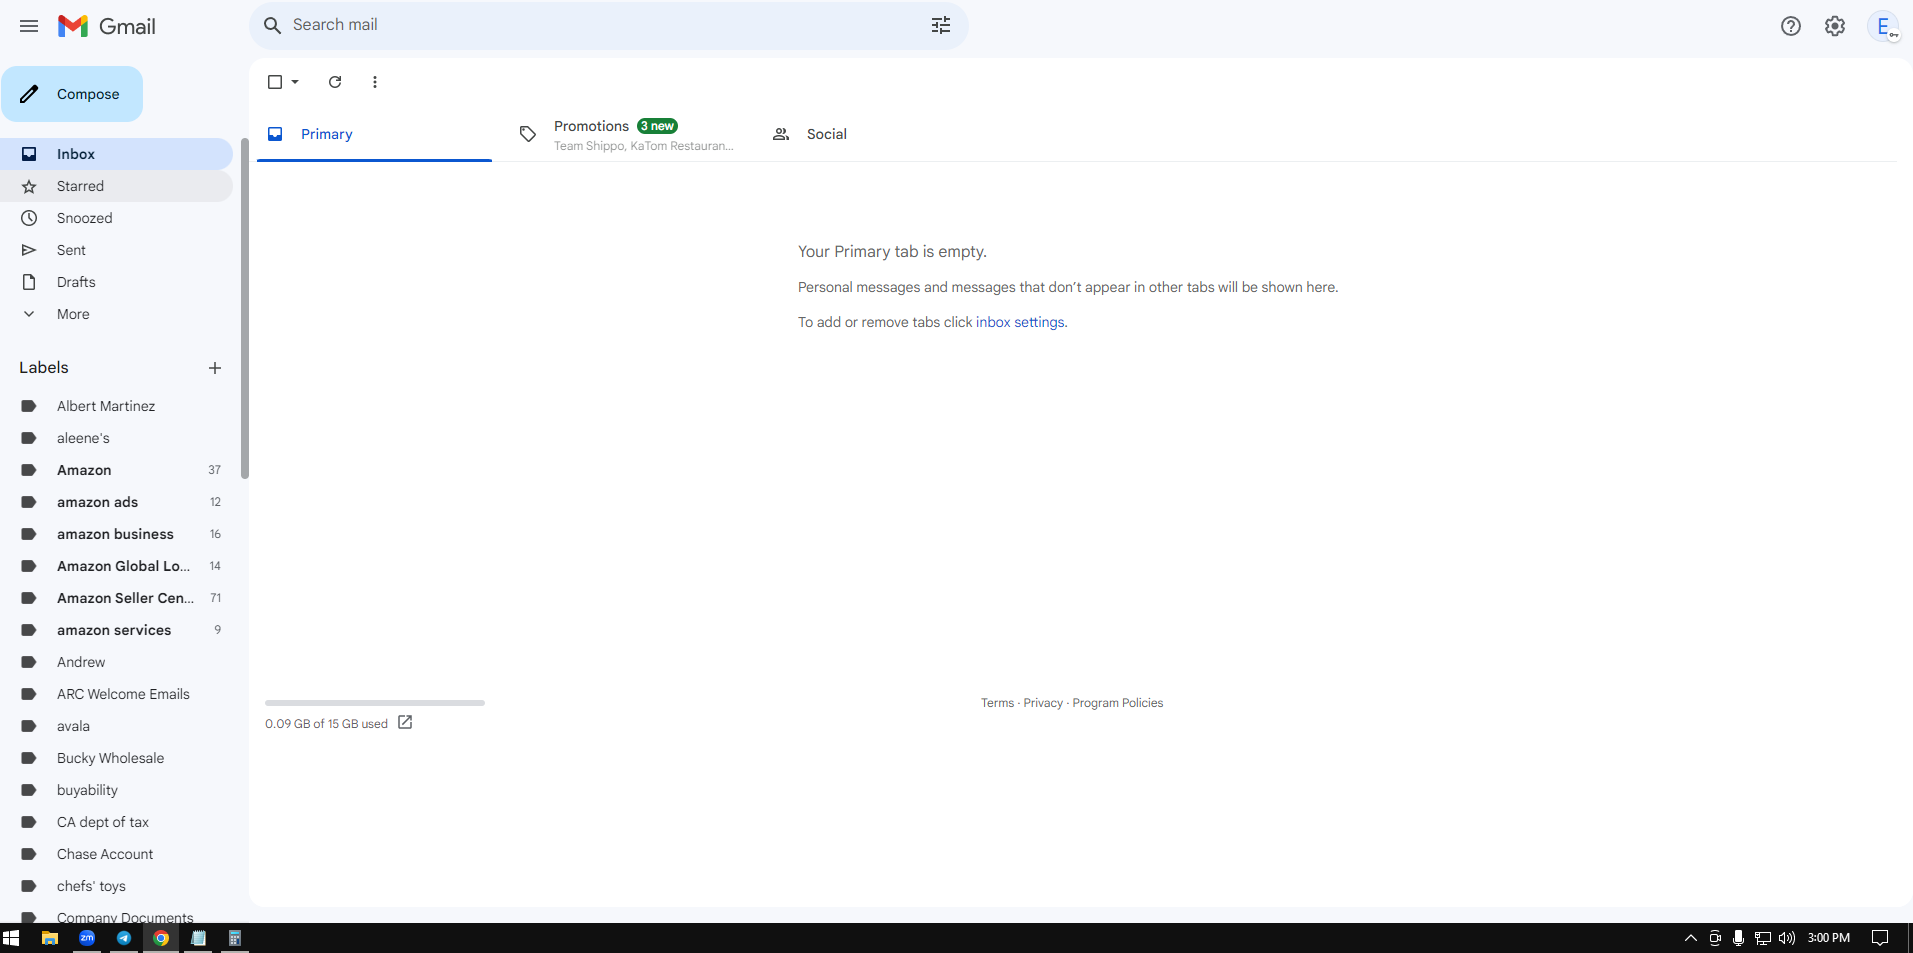Refresh the inbox

point(335,82)
